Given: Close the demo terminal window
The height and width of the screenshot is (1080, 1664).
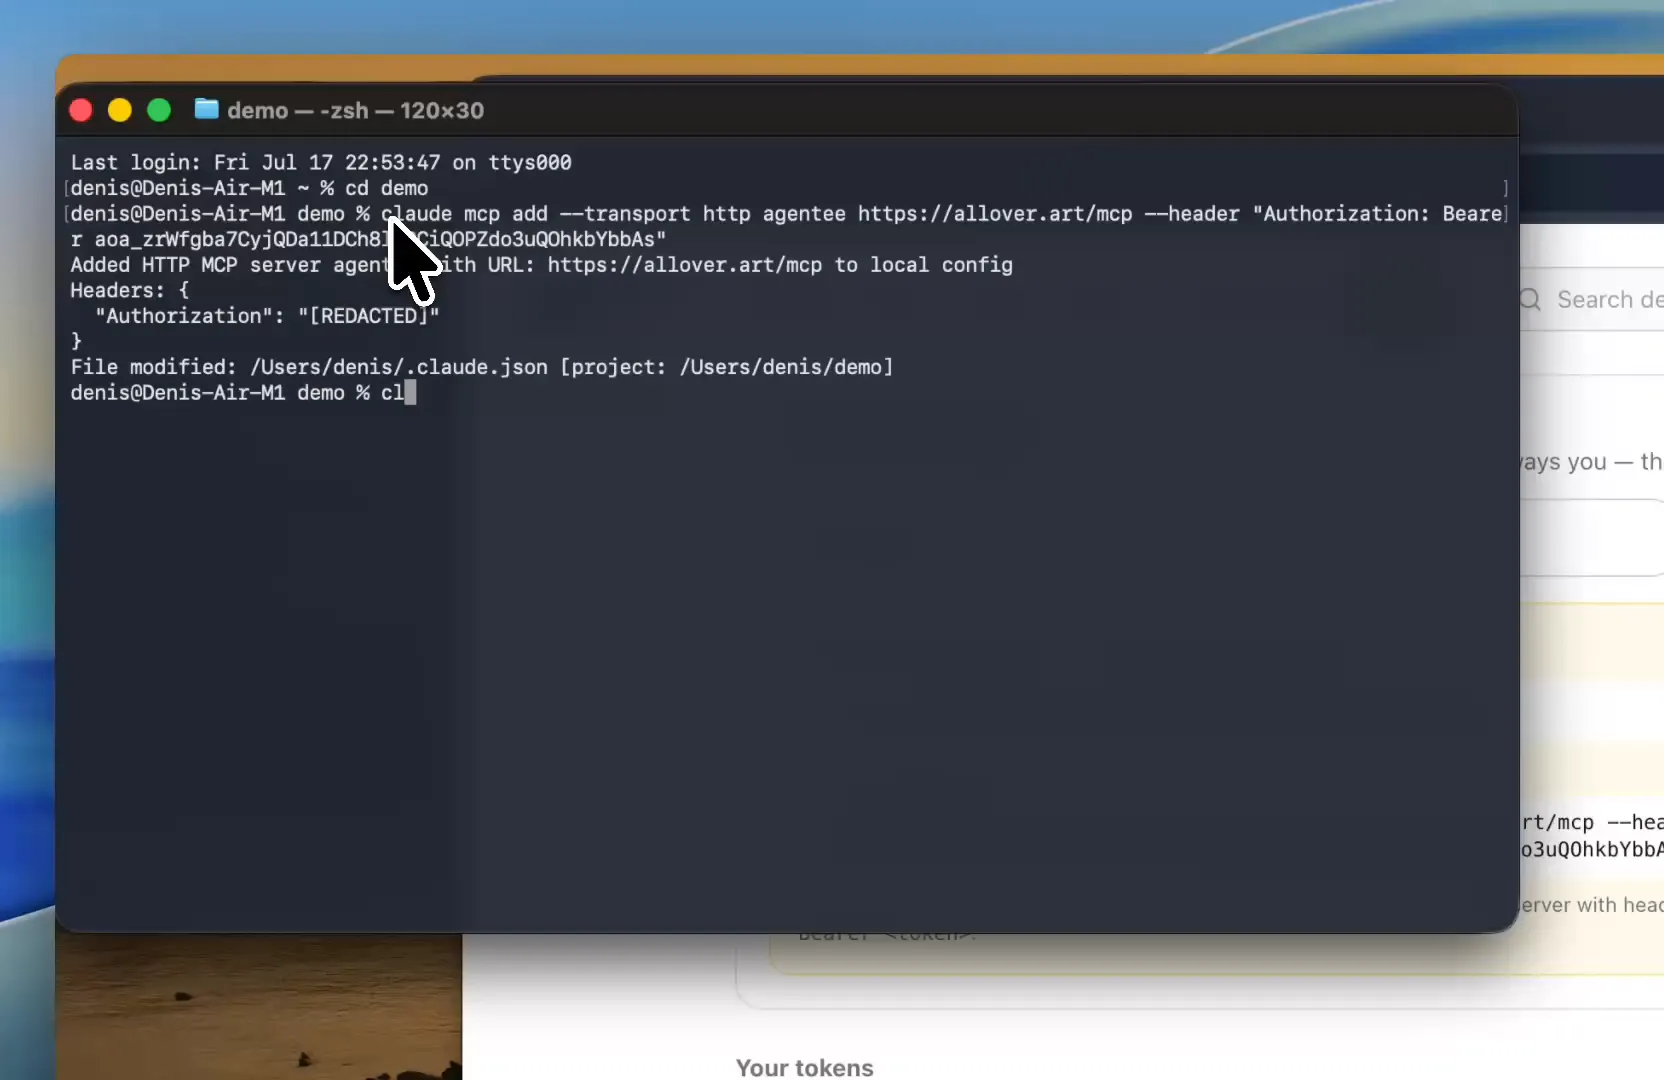Looking at the screenshot, I should pos(81,110).
